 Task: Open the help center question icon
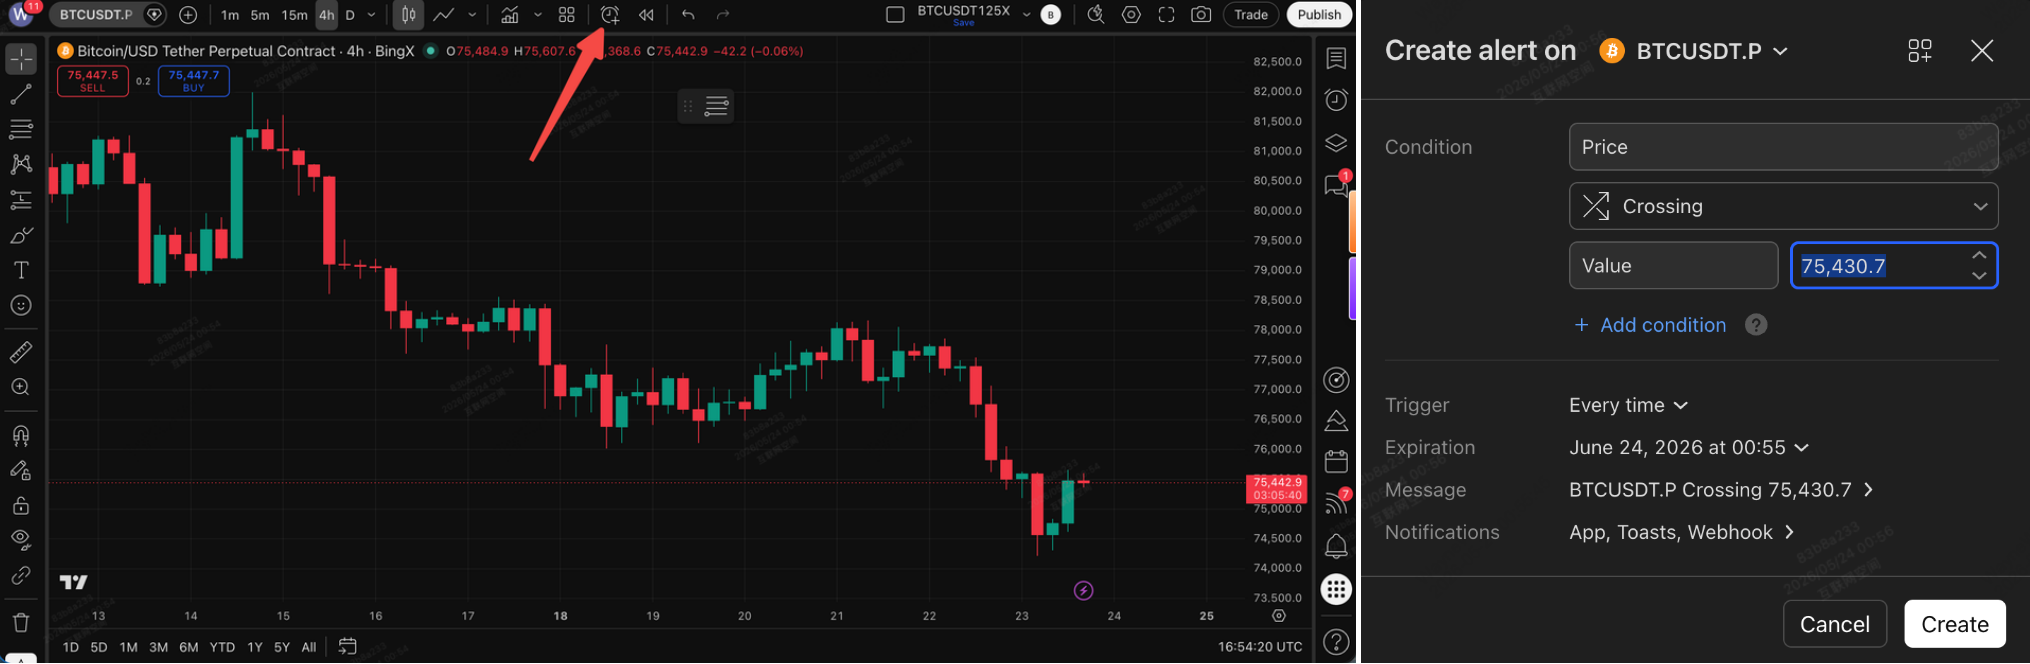[1336, 642]
